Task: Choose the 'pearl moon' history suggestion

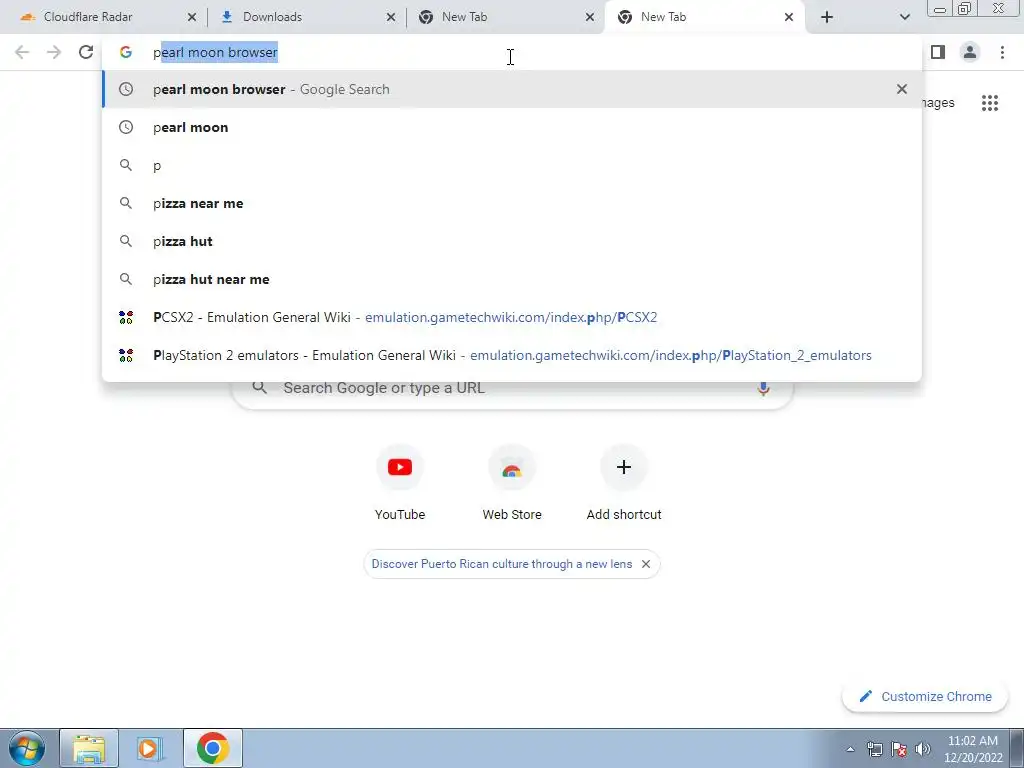Action: 512,127
